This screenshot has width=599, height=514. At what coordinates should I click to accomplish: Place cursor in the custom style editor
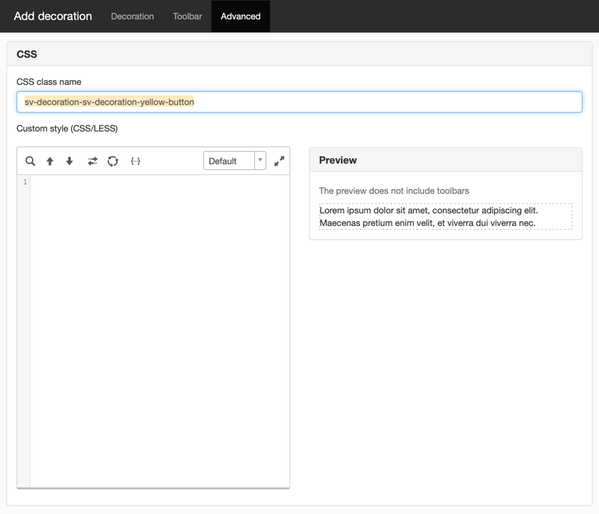pyautogui.click(x=160, y=331)
